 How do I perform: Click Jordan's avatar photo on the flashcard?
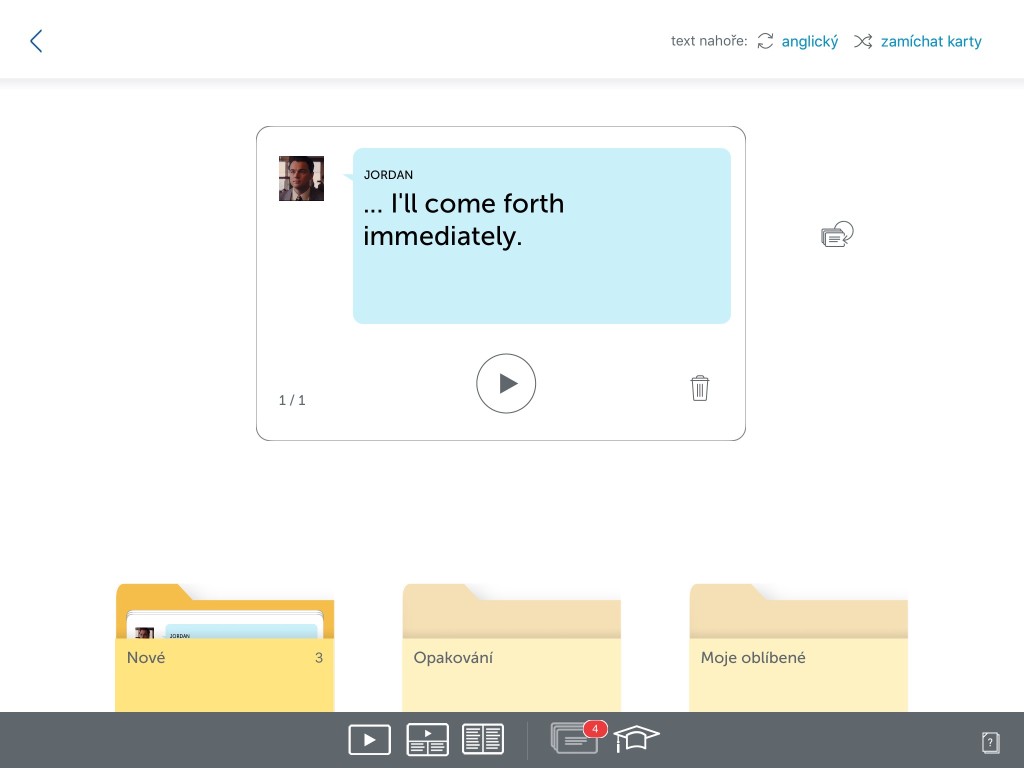pos(301,178)
